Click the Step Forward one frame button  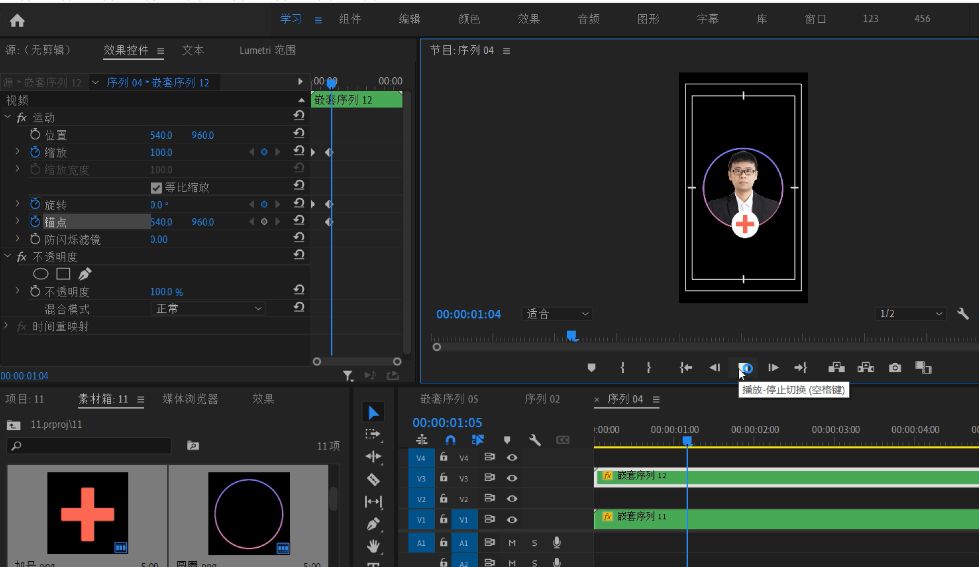tap(773, 368)
